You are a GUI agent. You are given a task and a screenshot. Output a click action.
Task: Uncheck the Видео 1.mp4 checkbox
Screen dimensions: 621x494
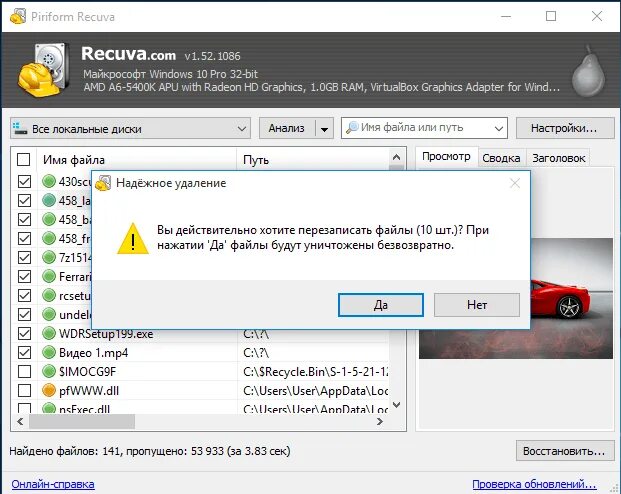24,353
